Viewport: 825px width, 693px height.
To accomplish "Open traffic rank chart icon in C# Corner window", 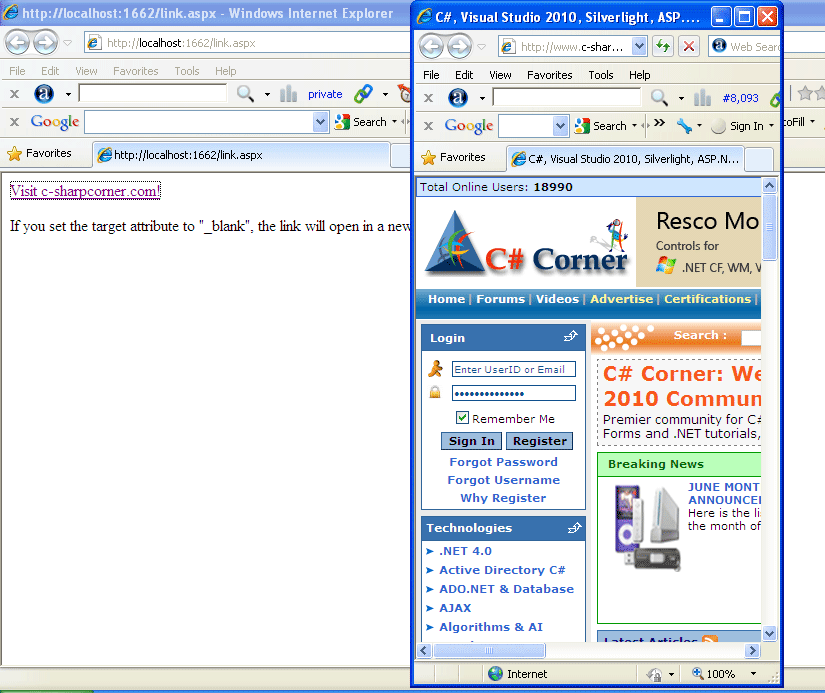I will point(702,97).
